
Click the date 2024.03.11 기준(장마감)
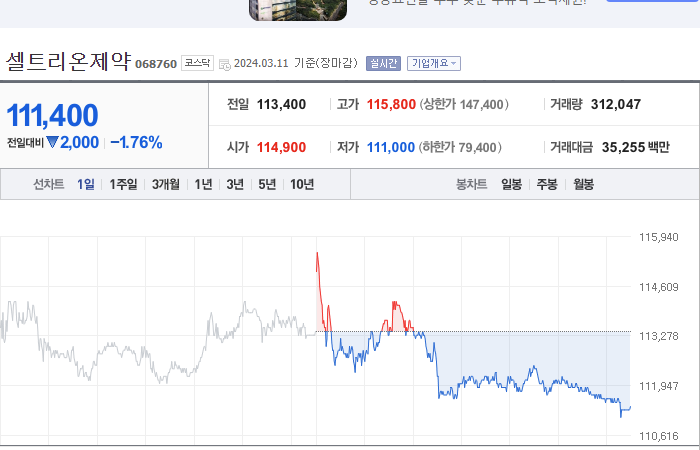click(x=296, y=63)
